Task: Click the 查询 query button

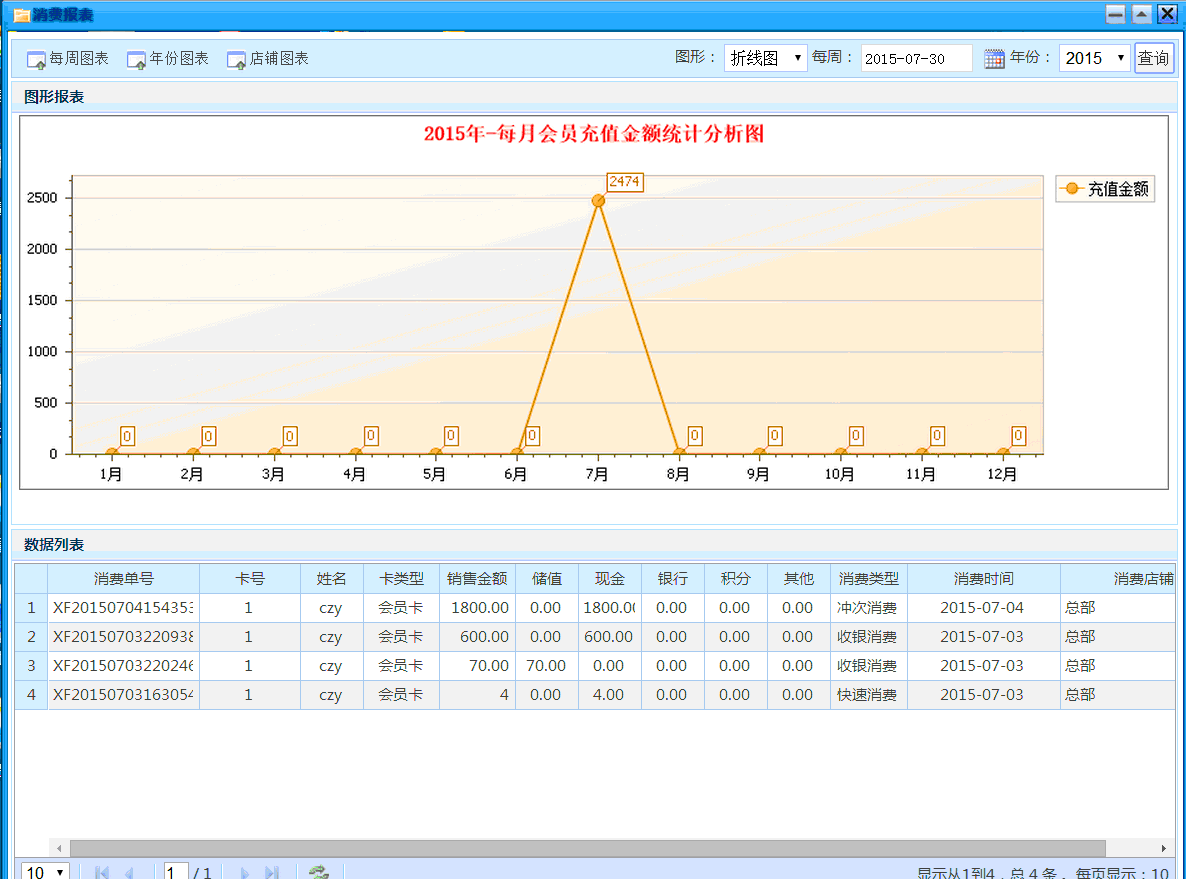Action: coord(1153,58)
